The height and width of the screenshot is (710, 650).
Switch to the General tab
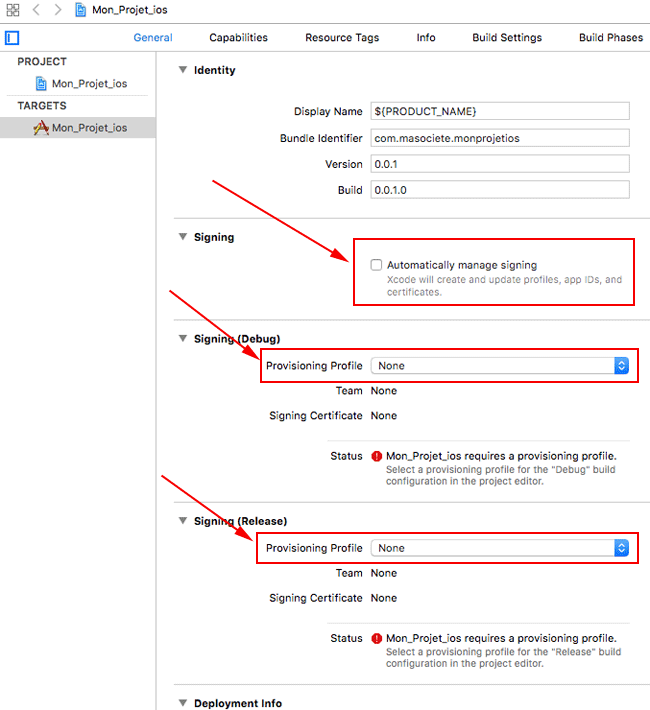point(153,38)
